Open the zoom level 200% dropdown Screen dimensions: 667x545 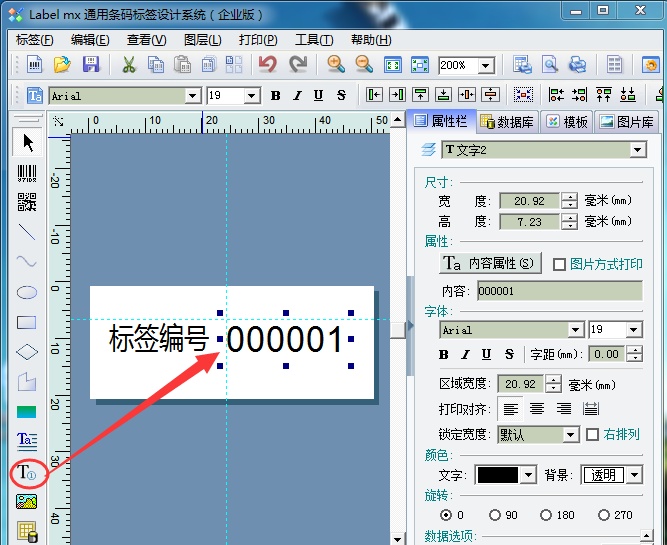[x=486, y=66]
